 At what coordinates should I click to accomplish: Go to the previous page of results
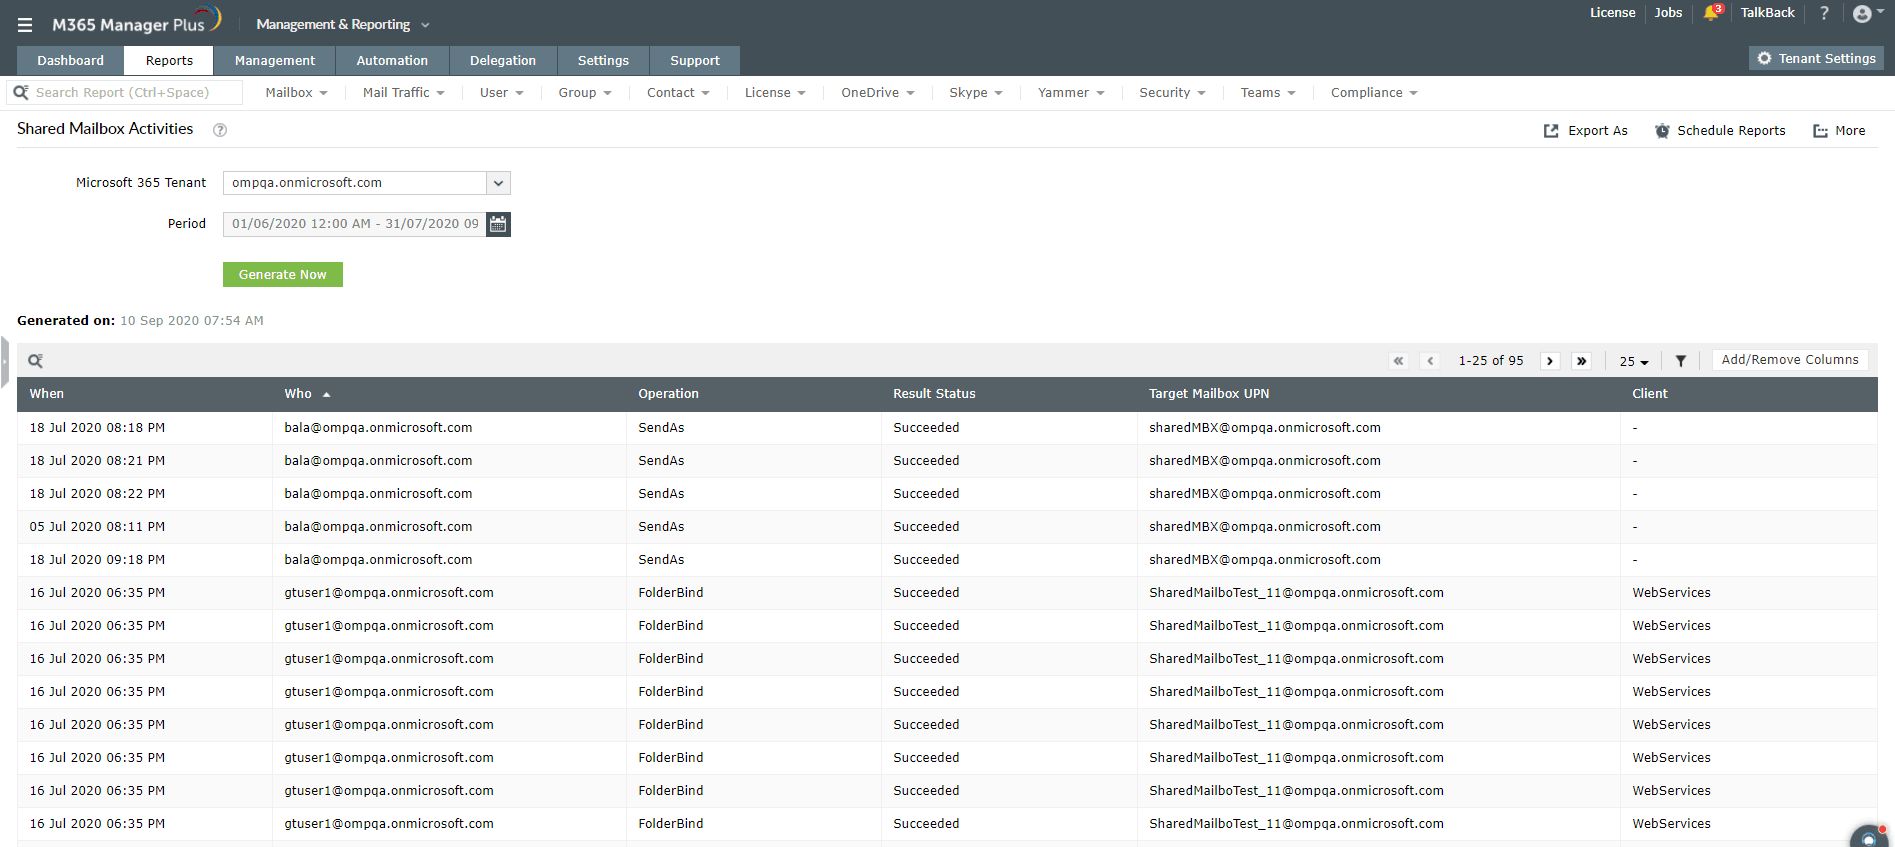1430,361
